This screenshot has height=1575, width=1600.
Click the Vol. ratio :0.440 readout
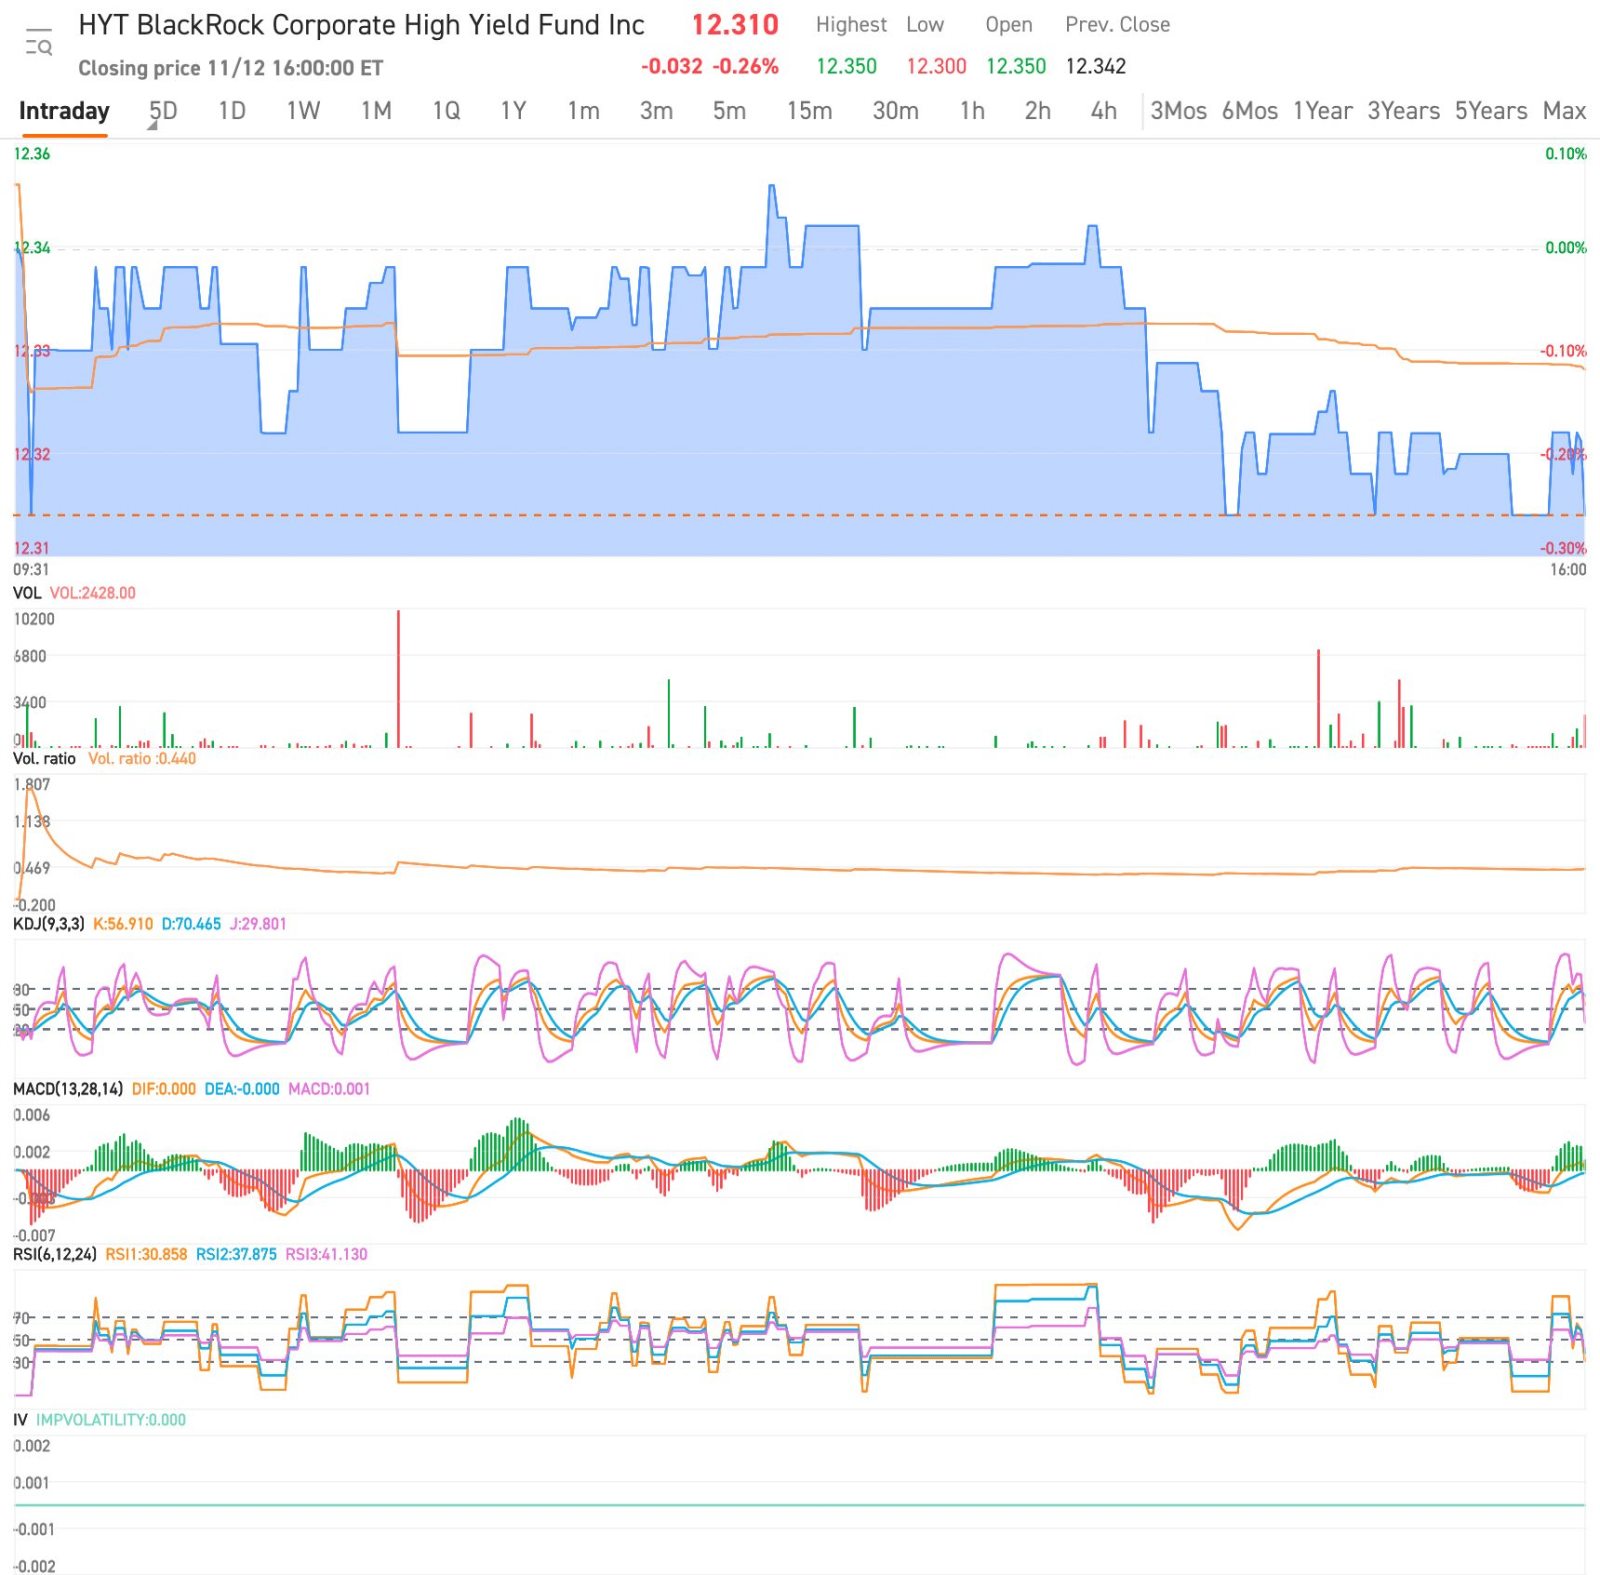tap(142, 759)
